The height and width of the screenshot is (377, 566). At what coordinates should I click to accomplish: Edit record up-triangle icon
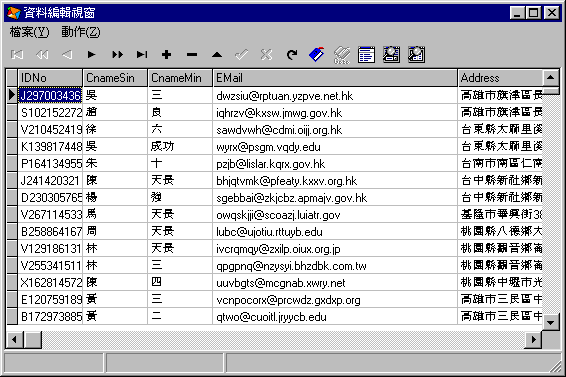[x=217, y=55]
